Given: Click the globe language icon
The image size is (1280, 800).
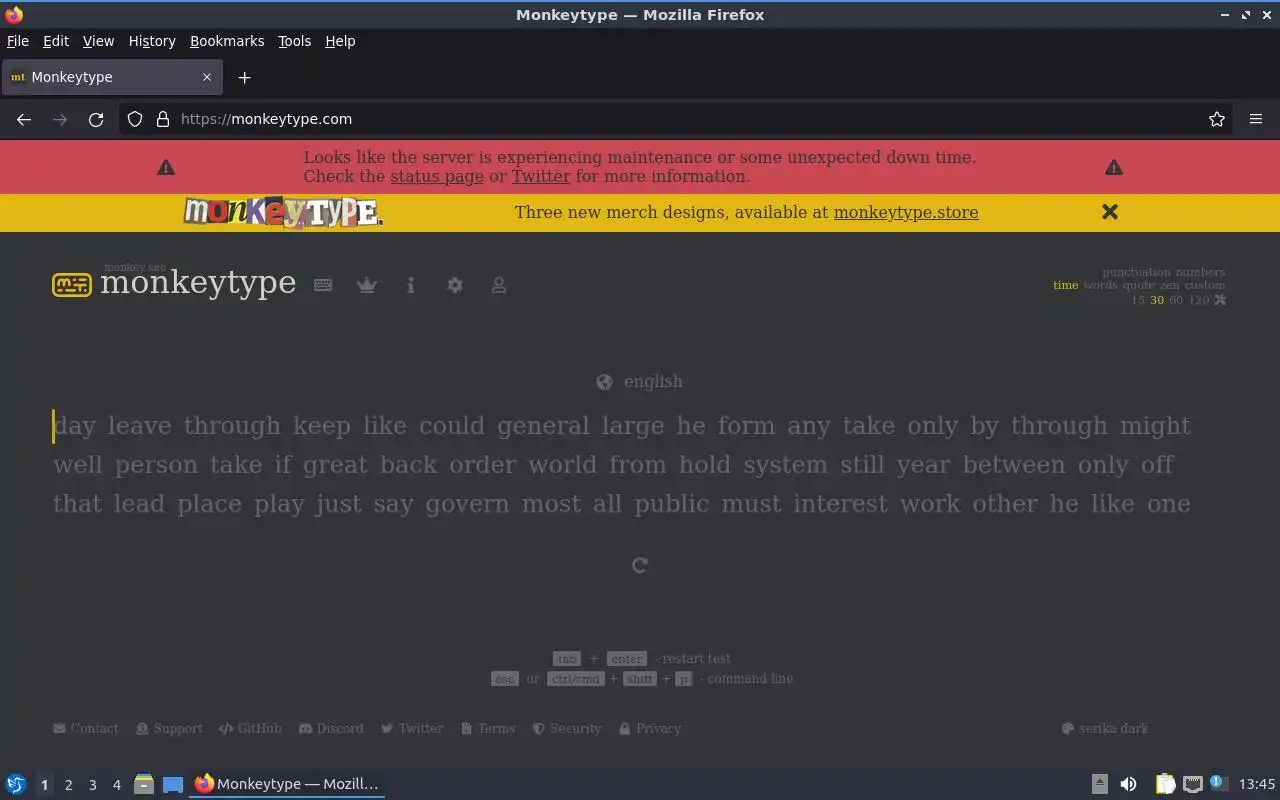Looking at the screenshot, I should (604, 382).
